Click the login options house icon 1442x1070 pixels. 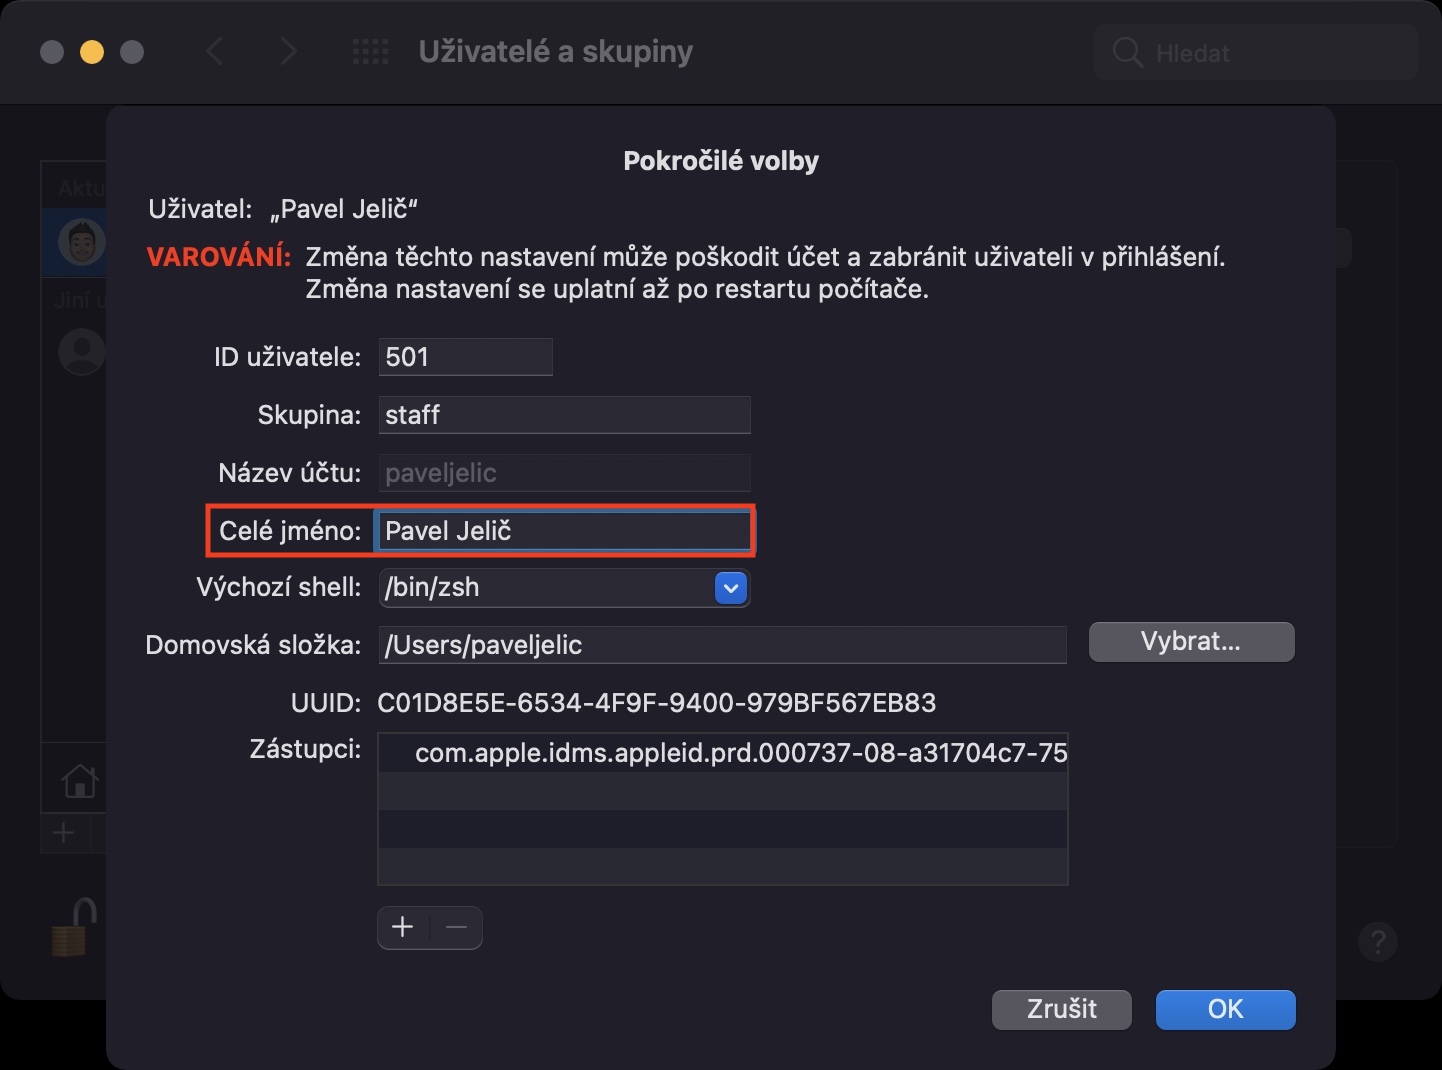(x=79, y=781)
